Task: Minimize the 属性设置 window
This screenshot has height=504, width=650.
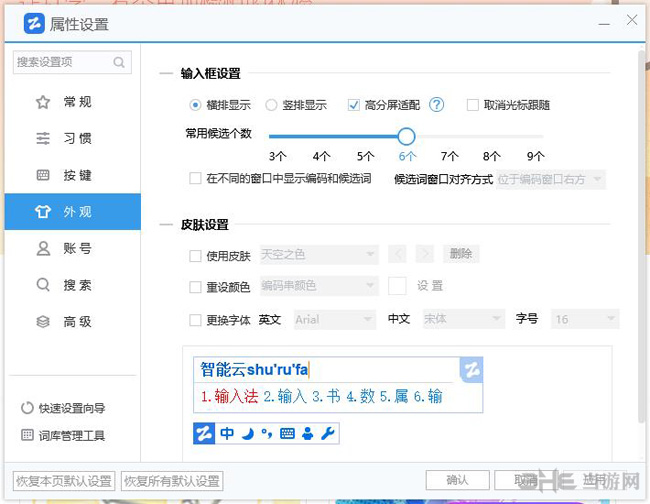Action: coord(604,24)
